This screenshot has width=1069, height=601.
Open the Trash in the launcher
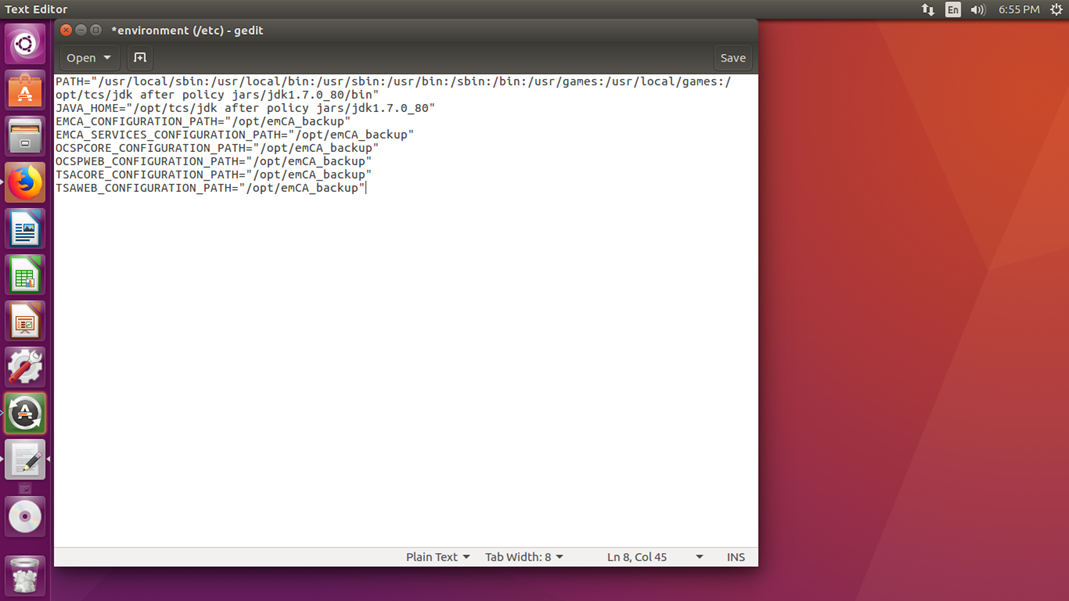point(25,576)
